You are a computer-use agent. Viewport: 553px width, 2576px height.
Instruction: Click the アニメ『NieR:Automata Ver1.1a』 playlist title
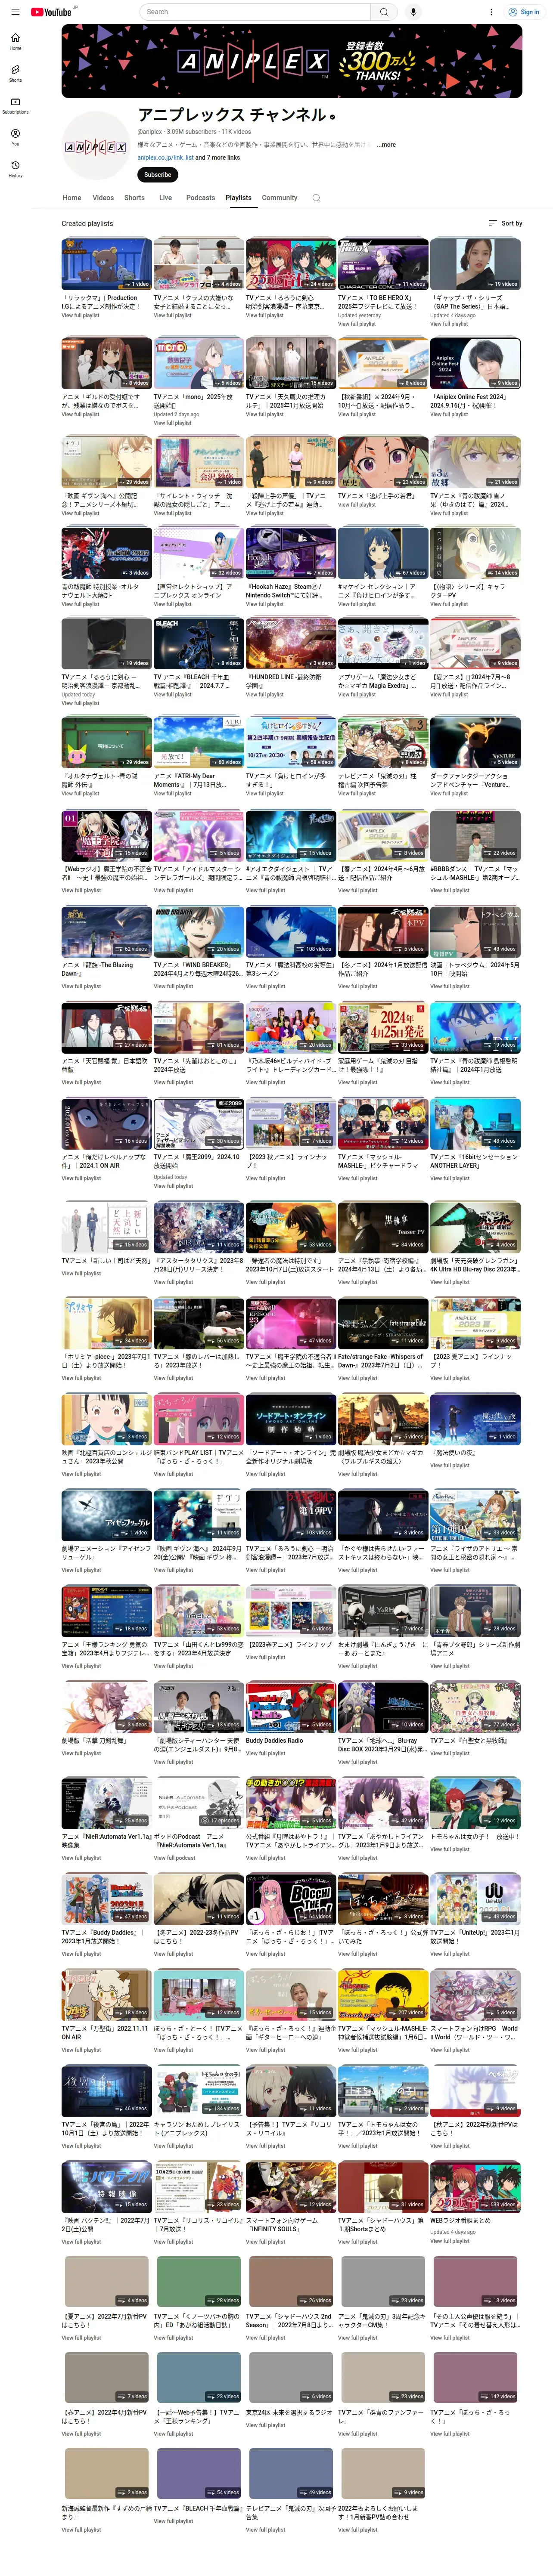click(106, 1840)
